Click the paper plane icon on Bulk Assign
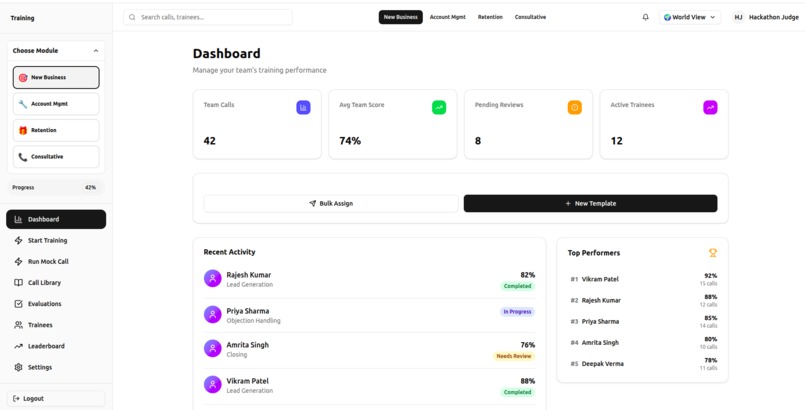 [x=313, y=203]
